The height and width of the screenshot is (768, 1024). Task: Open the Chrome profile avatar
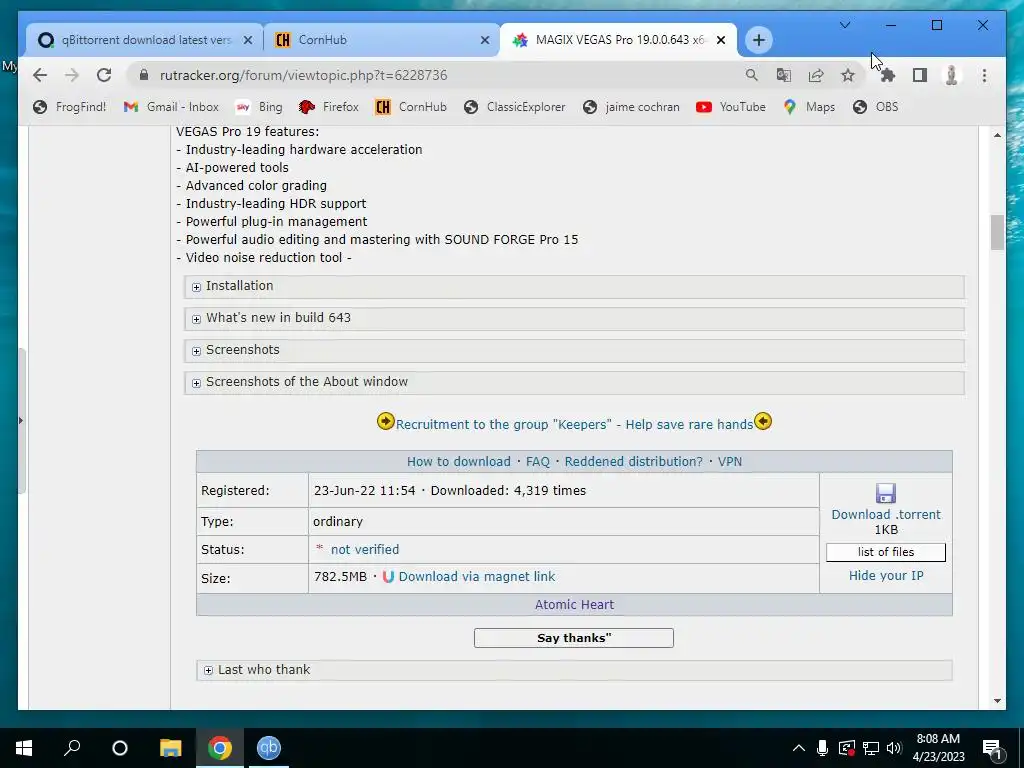click(x=952, y=75)
